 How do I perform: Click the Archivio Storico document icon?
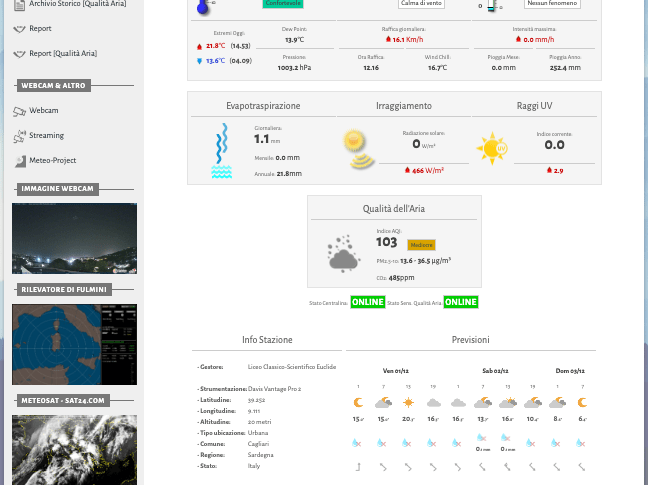tap(19, 5)
